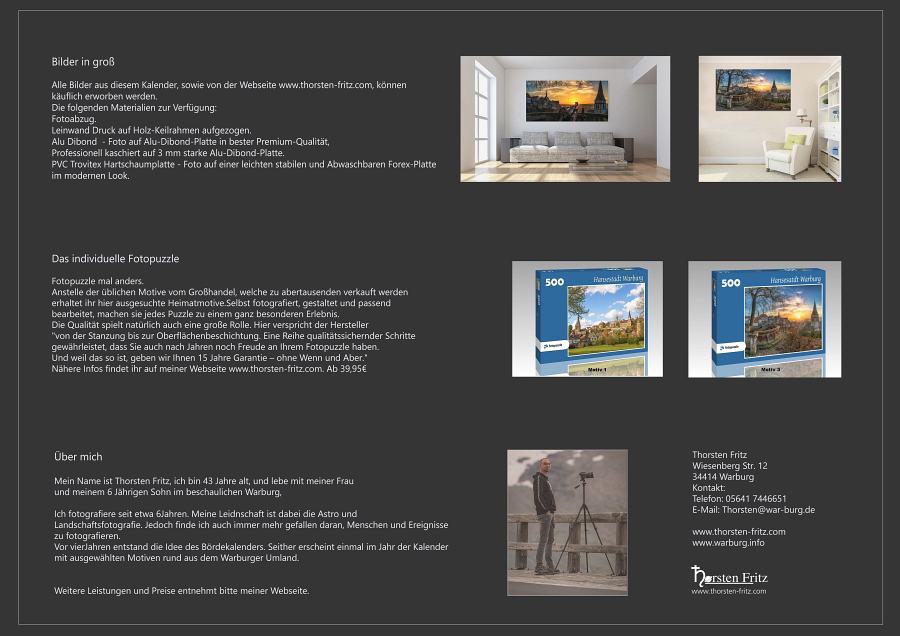Click the heading 'Das individuelle Fotopuzzle'
Screen dimensions: 900x636
(115, 259)
